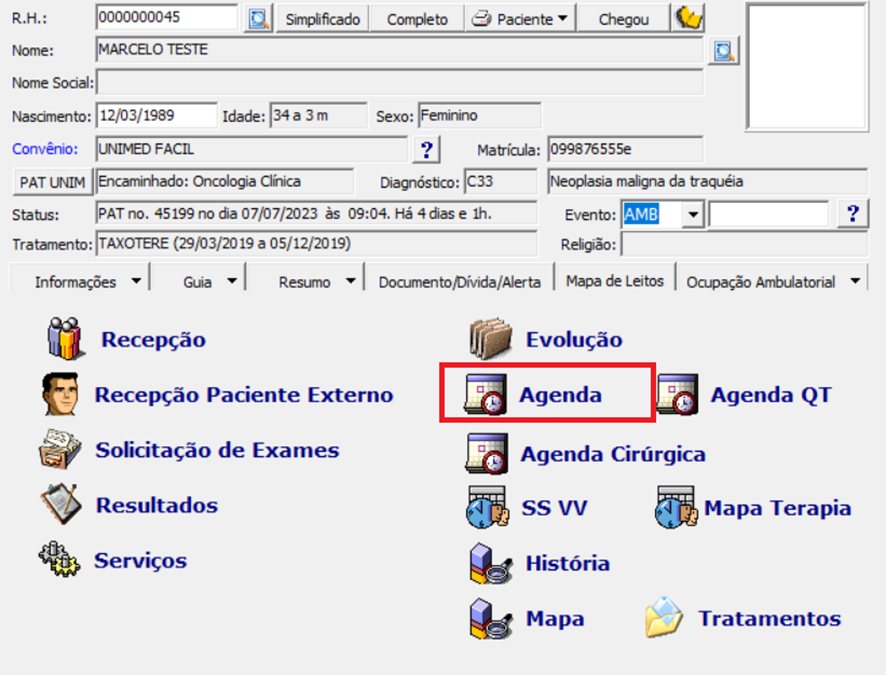Click the Recepção text link

[x=153, y=339]
